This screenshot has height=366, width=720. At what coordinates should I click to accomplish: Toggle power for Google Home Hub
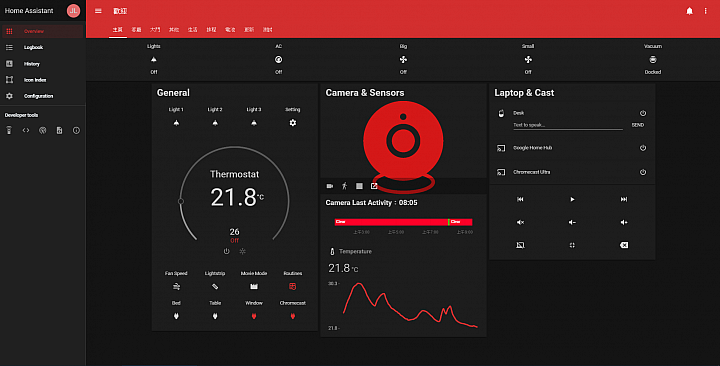643,148
